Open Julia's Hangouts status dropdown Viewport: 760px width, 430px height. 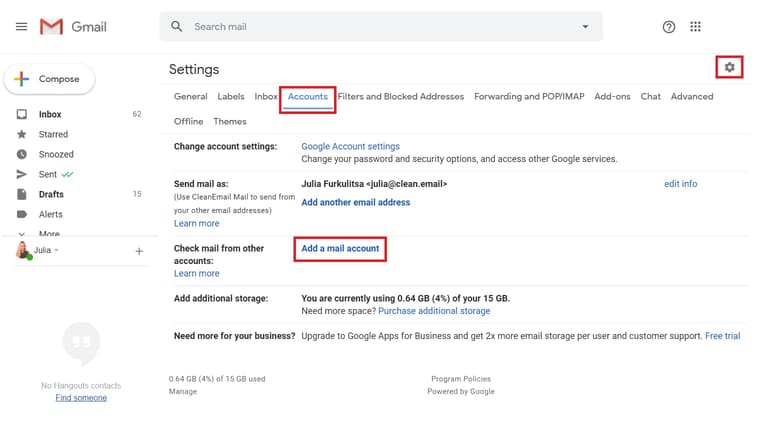point(57,250)
